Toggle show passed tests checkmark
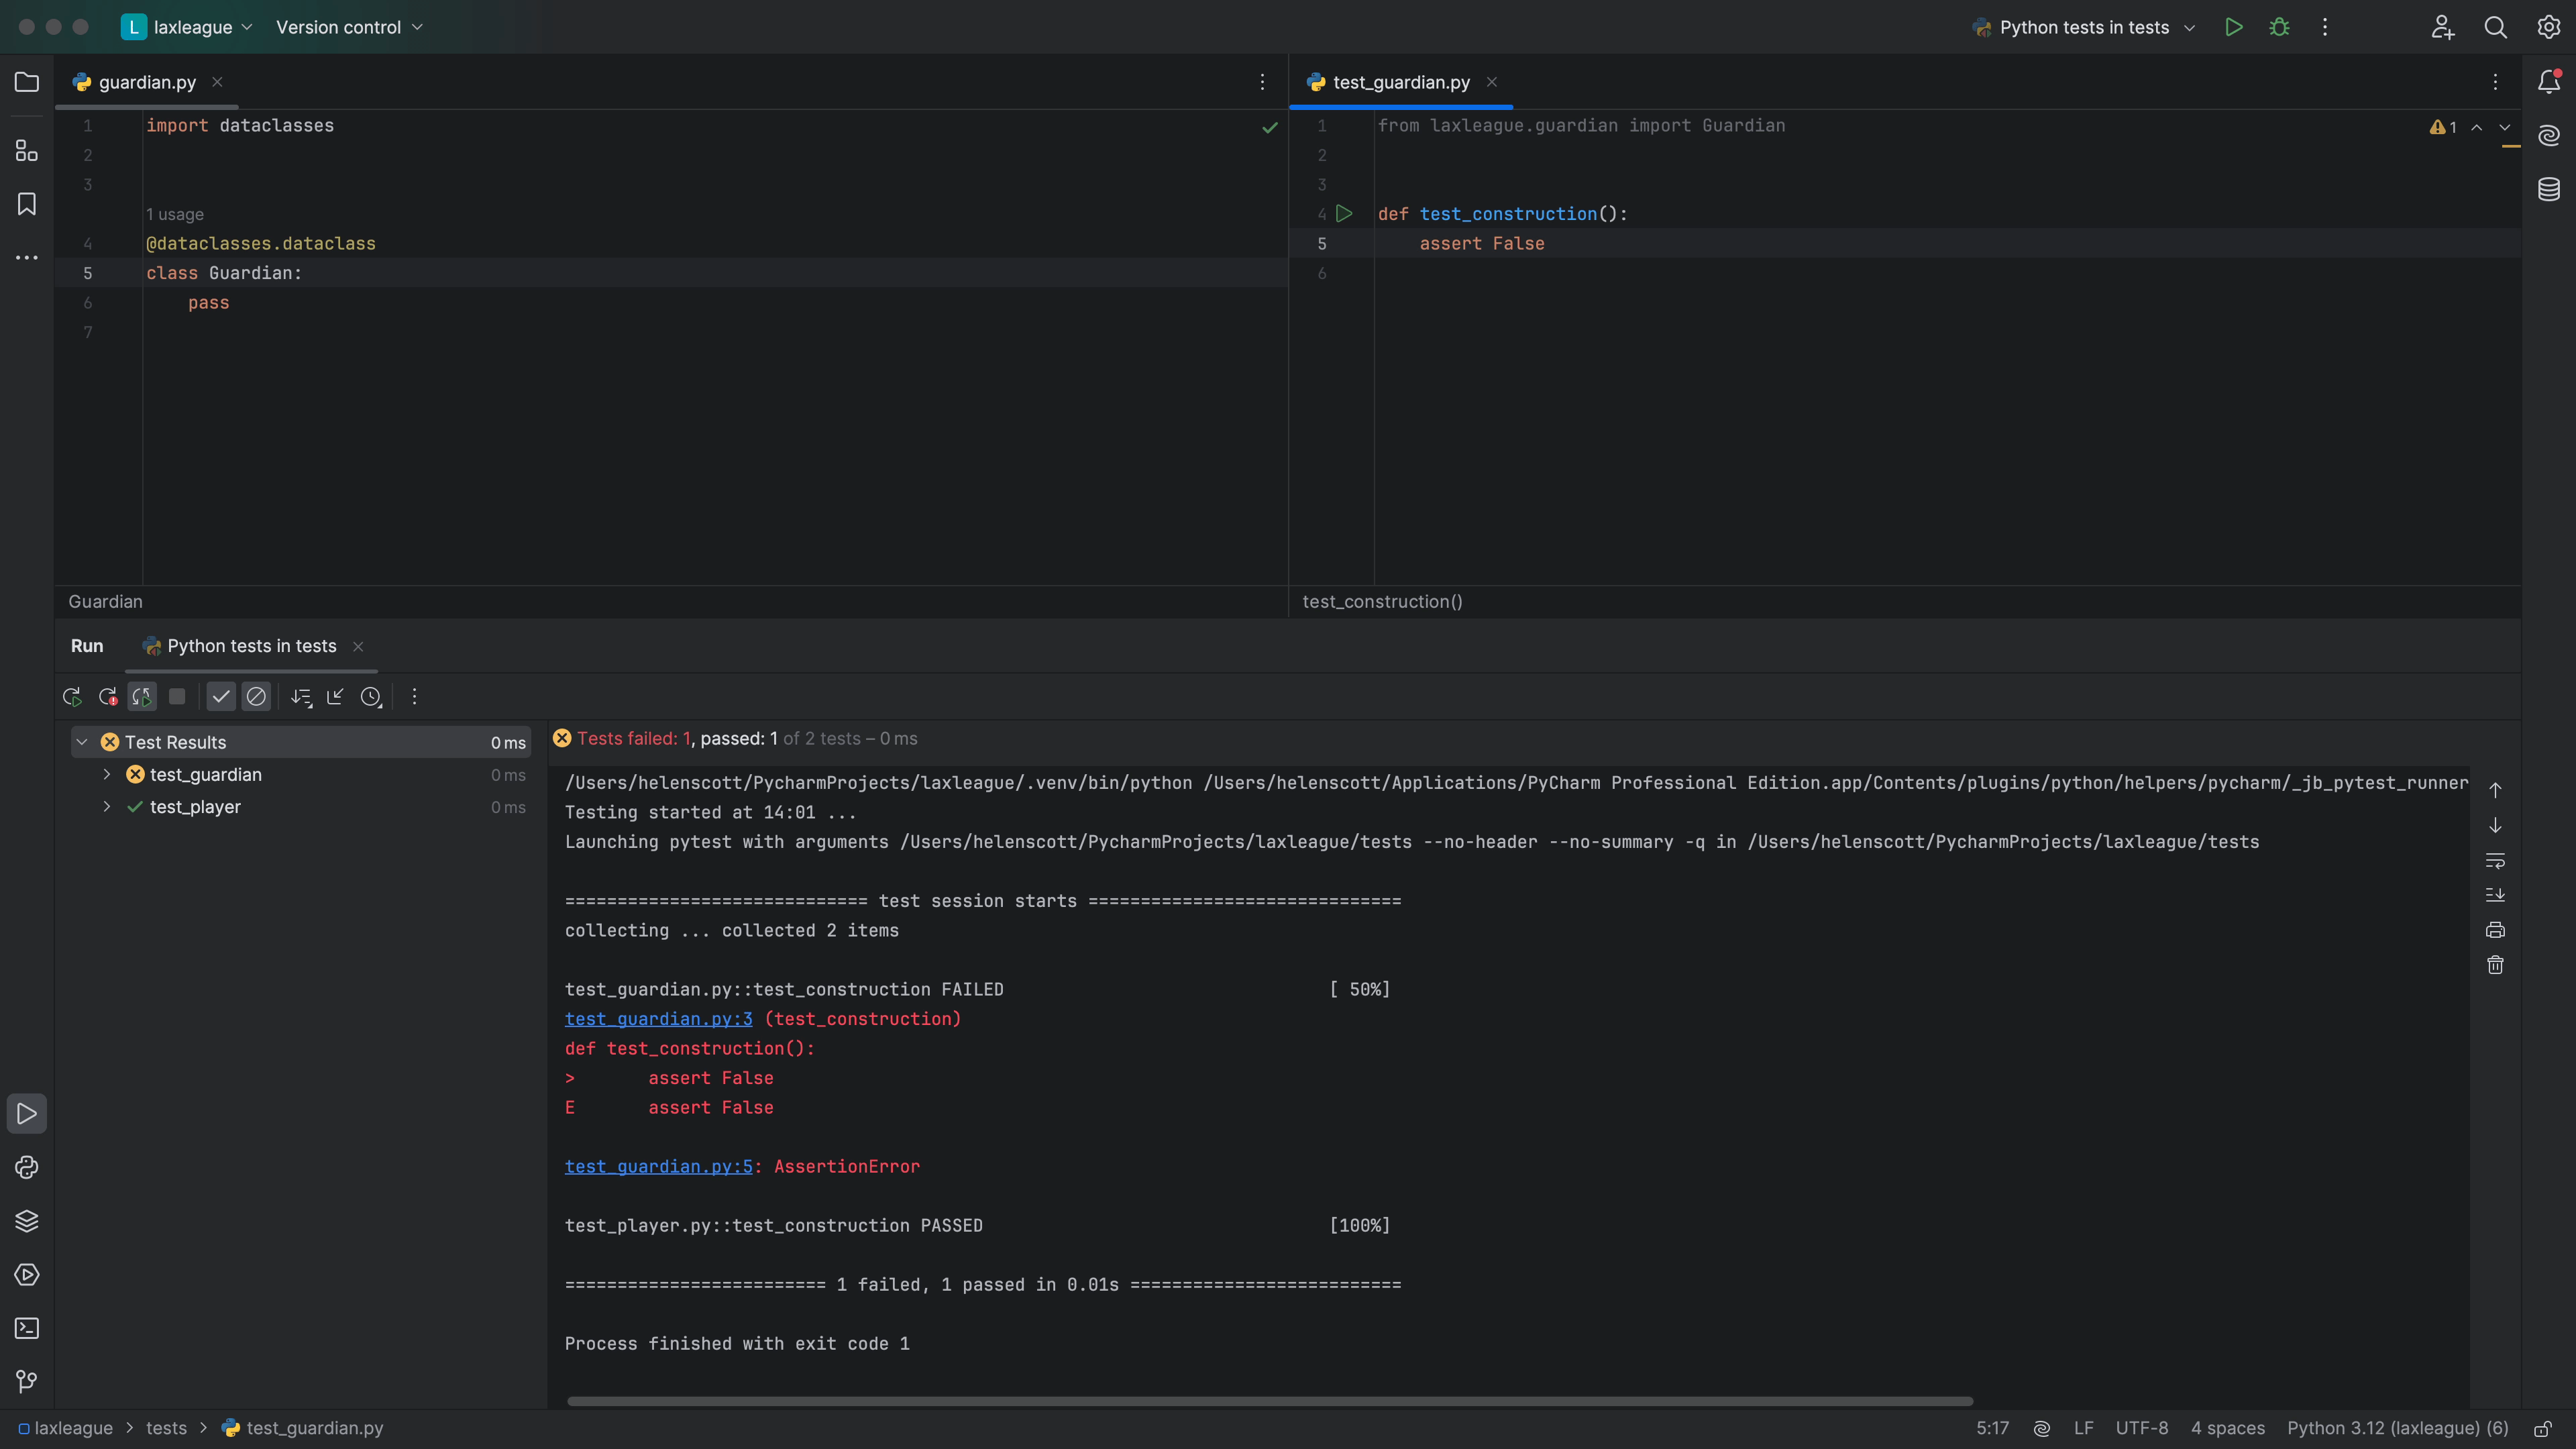 tap(221, 697)
